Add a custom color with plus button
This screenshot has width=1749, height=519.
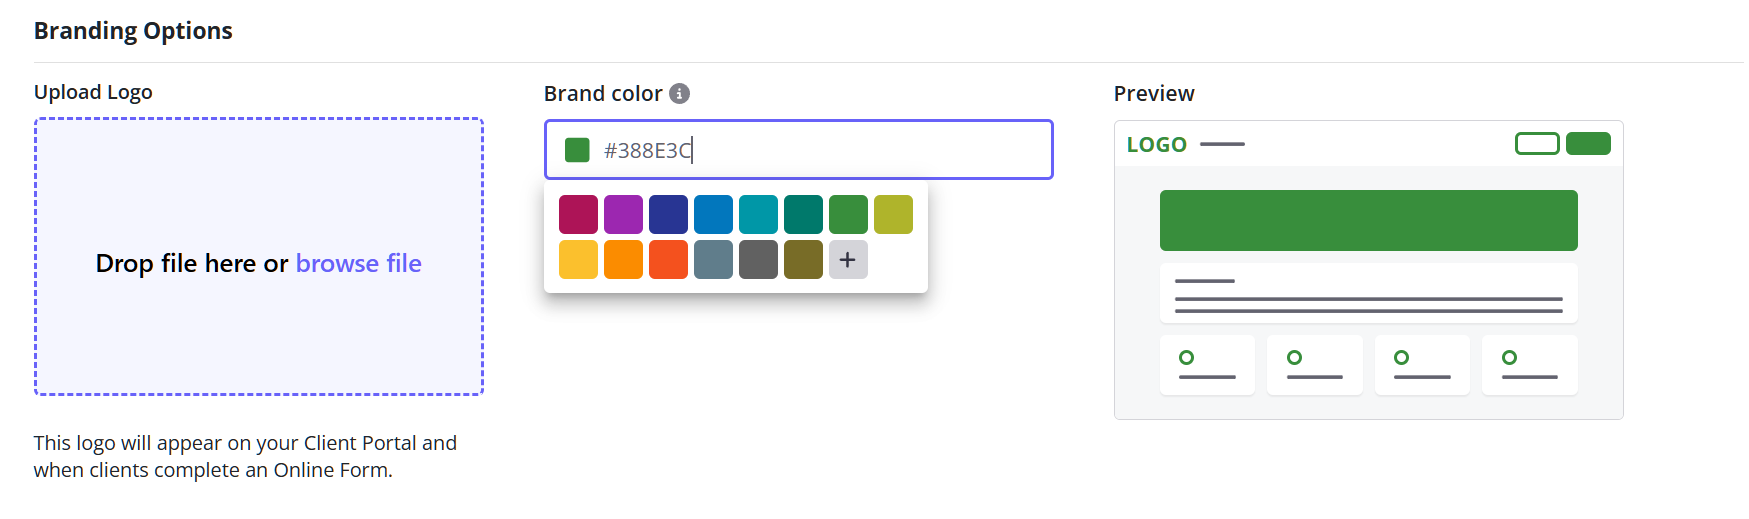[848, 260]
